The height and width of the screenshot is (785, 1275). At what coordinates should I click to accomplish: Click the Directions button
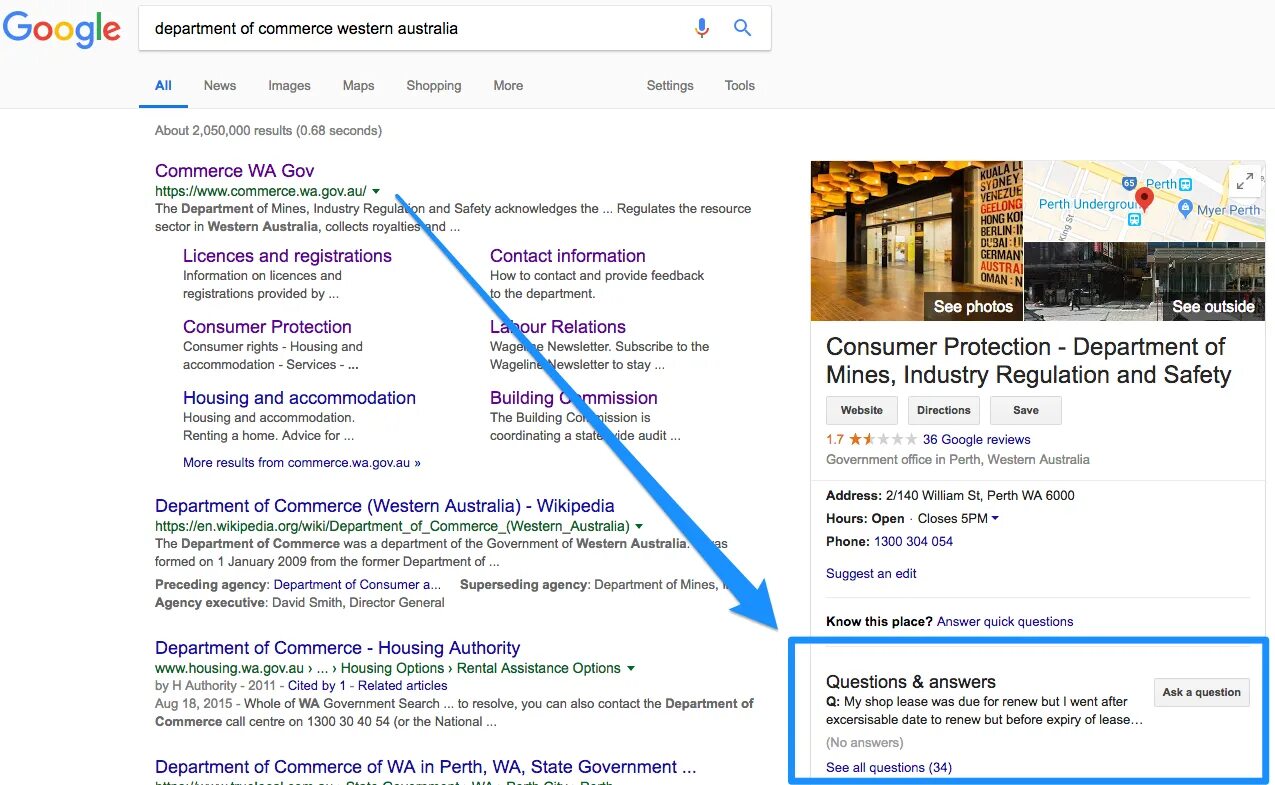[x=944, y=410]
